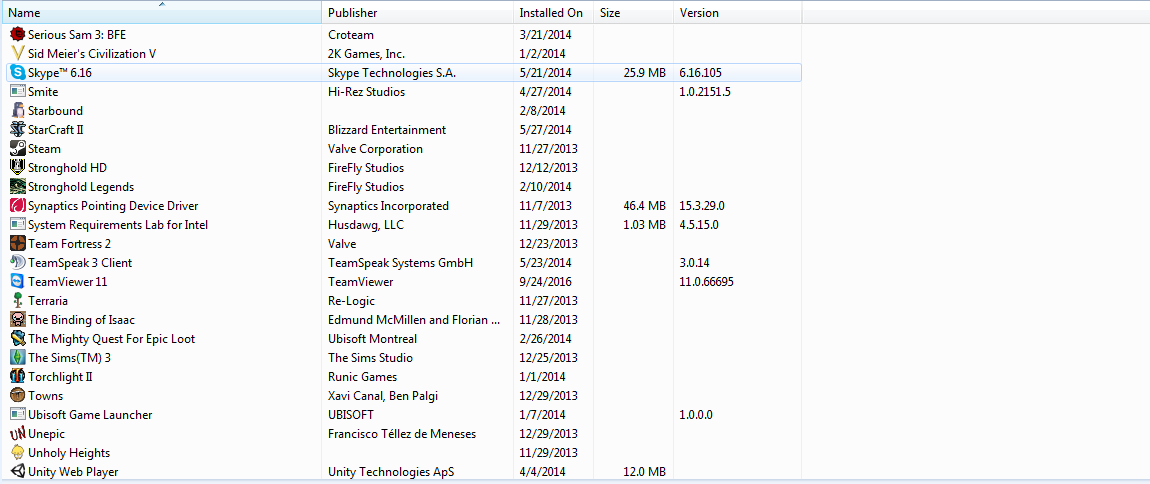
Task: Select the Terraria entry name
Action: click(x=48, y=301)
